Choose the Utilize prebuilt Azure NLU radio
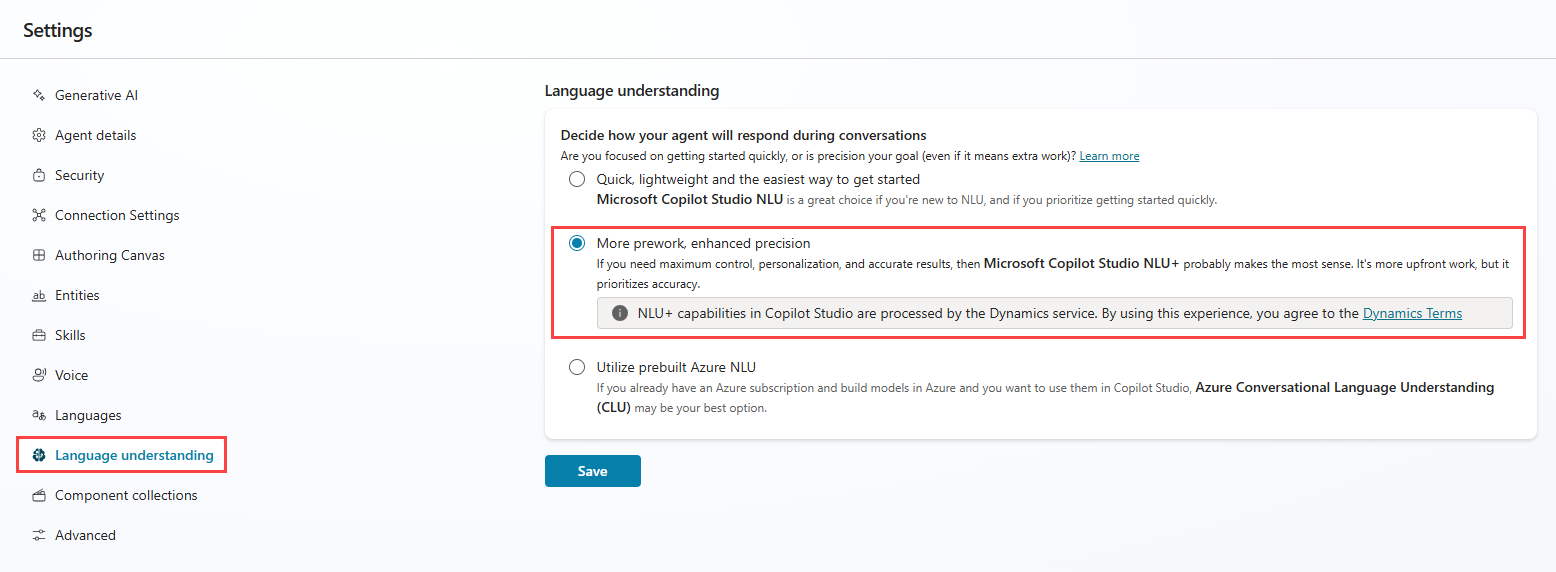The image size is (1556, 572). pos(577,367)
